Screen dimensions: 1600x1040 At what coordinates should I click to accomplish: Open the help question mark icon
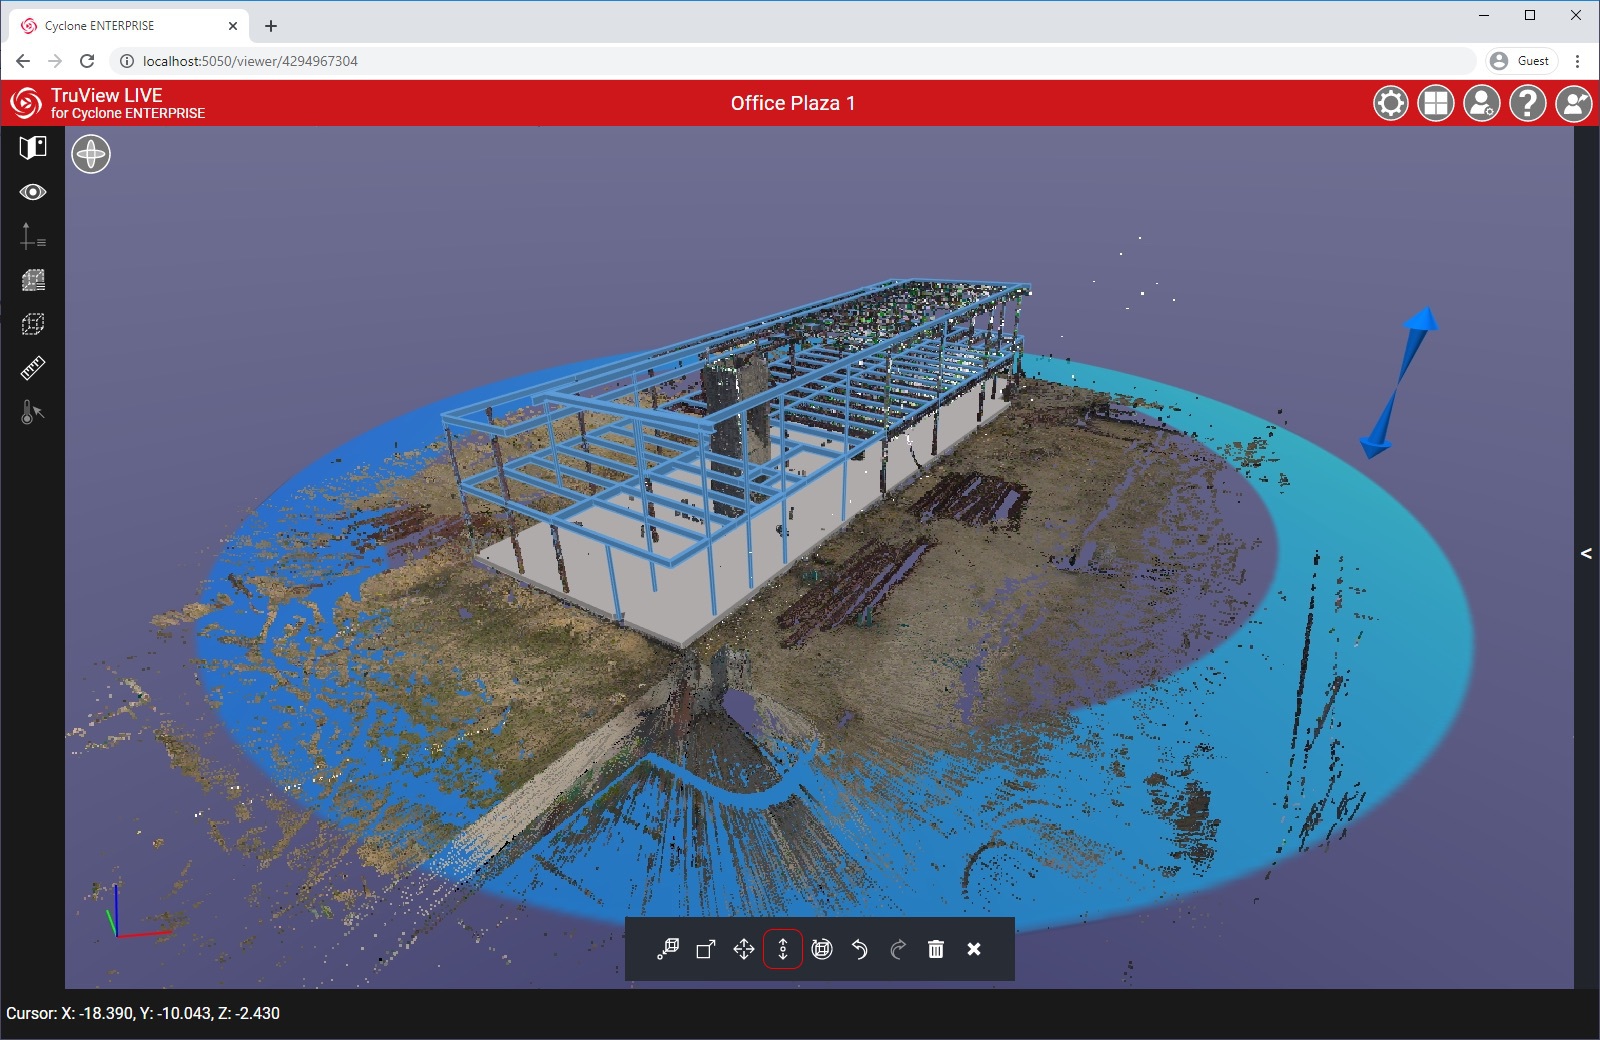pyautogui.click(x=1528, y=103)
